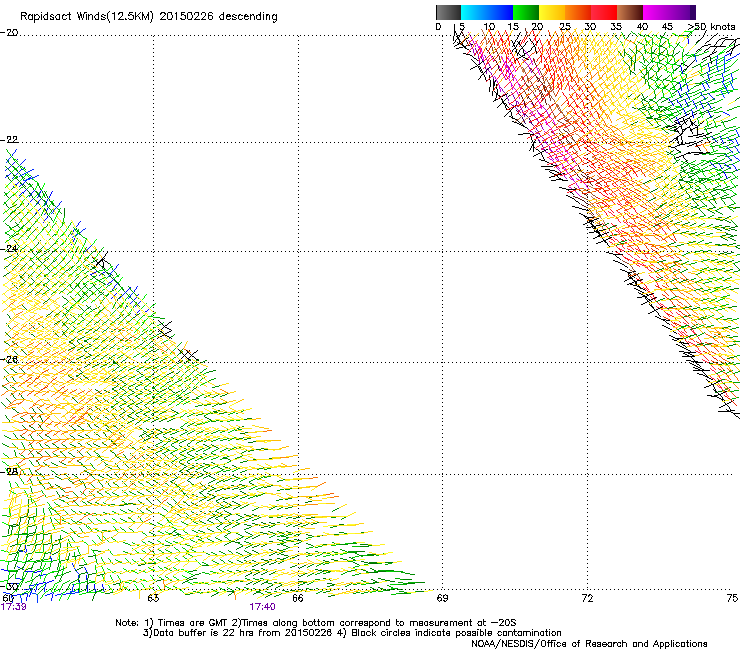
Task: Click the '>50 knots' legend label
Action: point(711,27)
